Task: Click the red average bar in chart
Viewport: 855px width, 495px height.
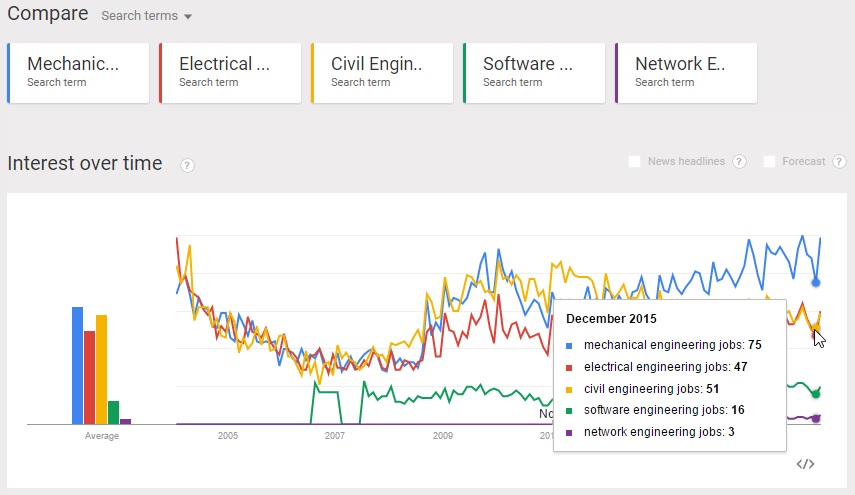Action: [x=89, y=377]
